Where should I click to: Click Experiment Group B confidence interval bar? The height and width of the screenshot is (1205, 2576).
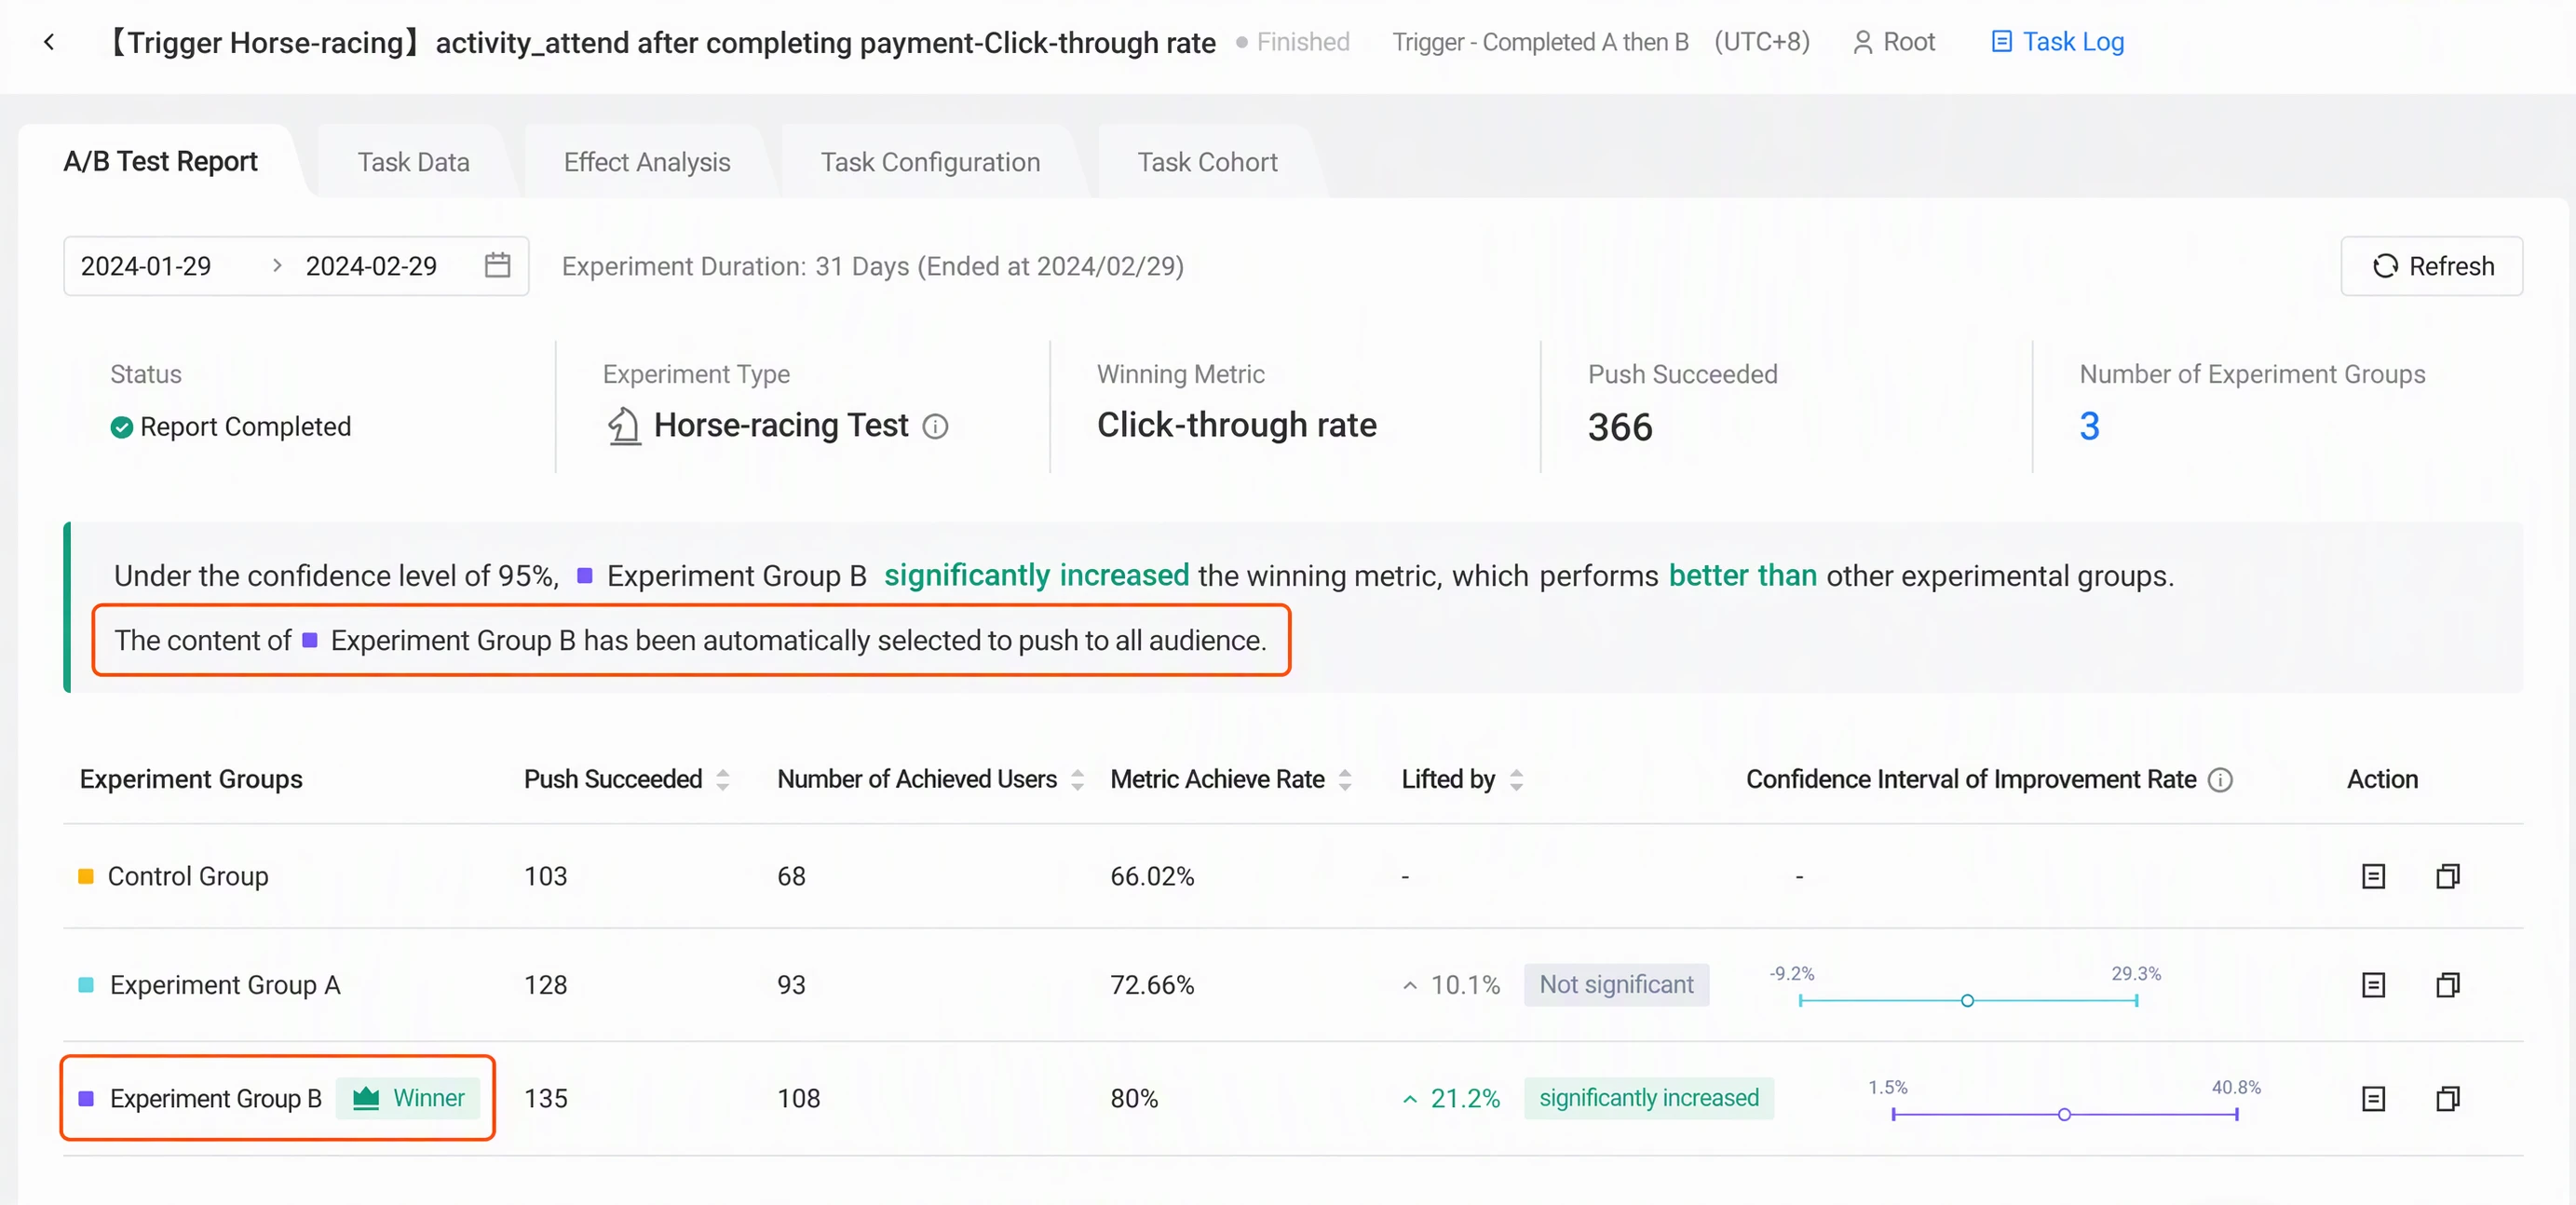point(2064,1114)
